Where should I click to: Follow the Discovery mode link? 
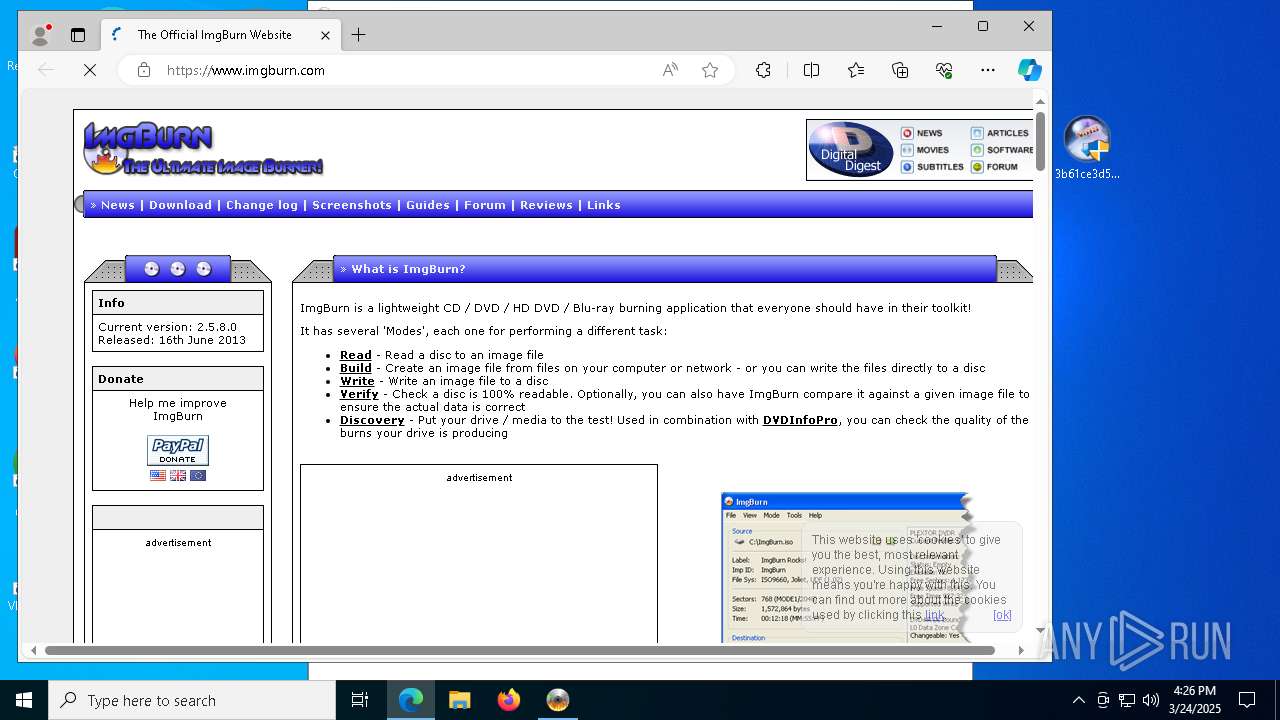[x=372, y=420]
